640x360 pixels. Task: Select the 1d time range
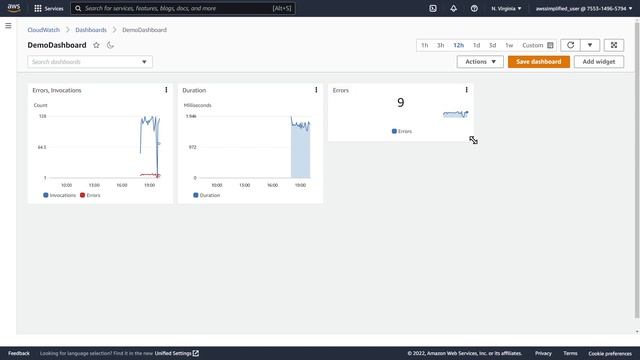coord(476,45)
